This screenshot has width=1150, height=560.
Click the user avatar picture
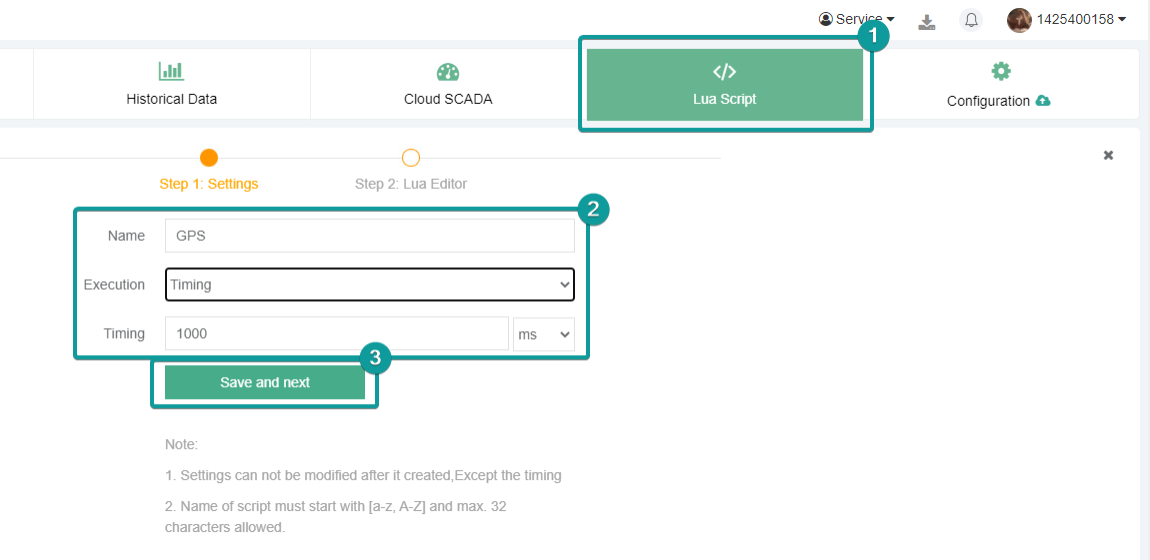point(1019,20)
